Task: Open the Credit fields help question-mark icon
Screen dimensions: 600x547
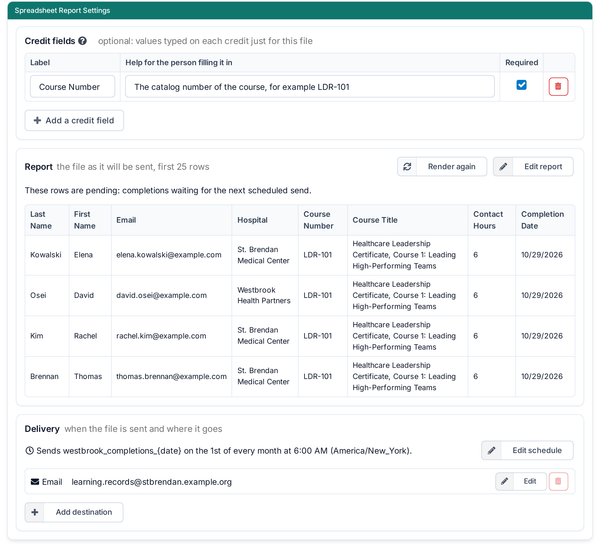Action: click(82, 41)
